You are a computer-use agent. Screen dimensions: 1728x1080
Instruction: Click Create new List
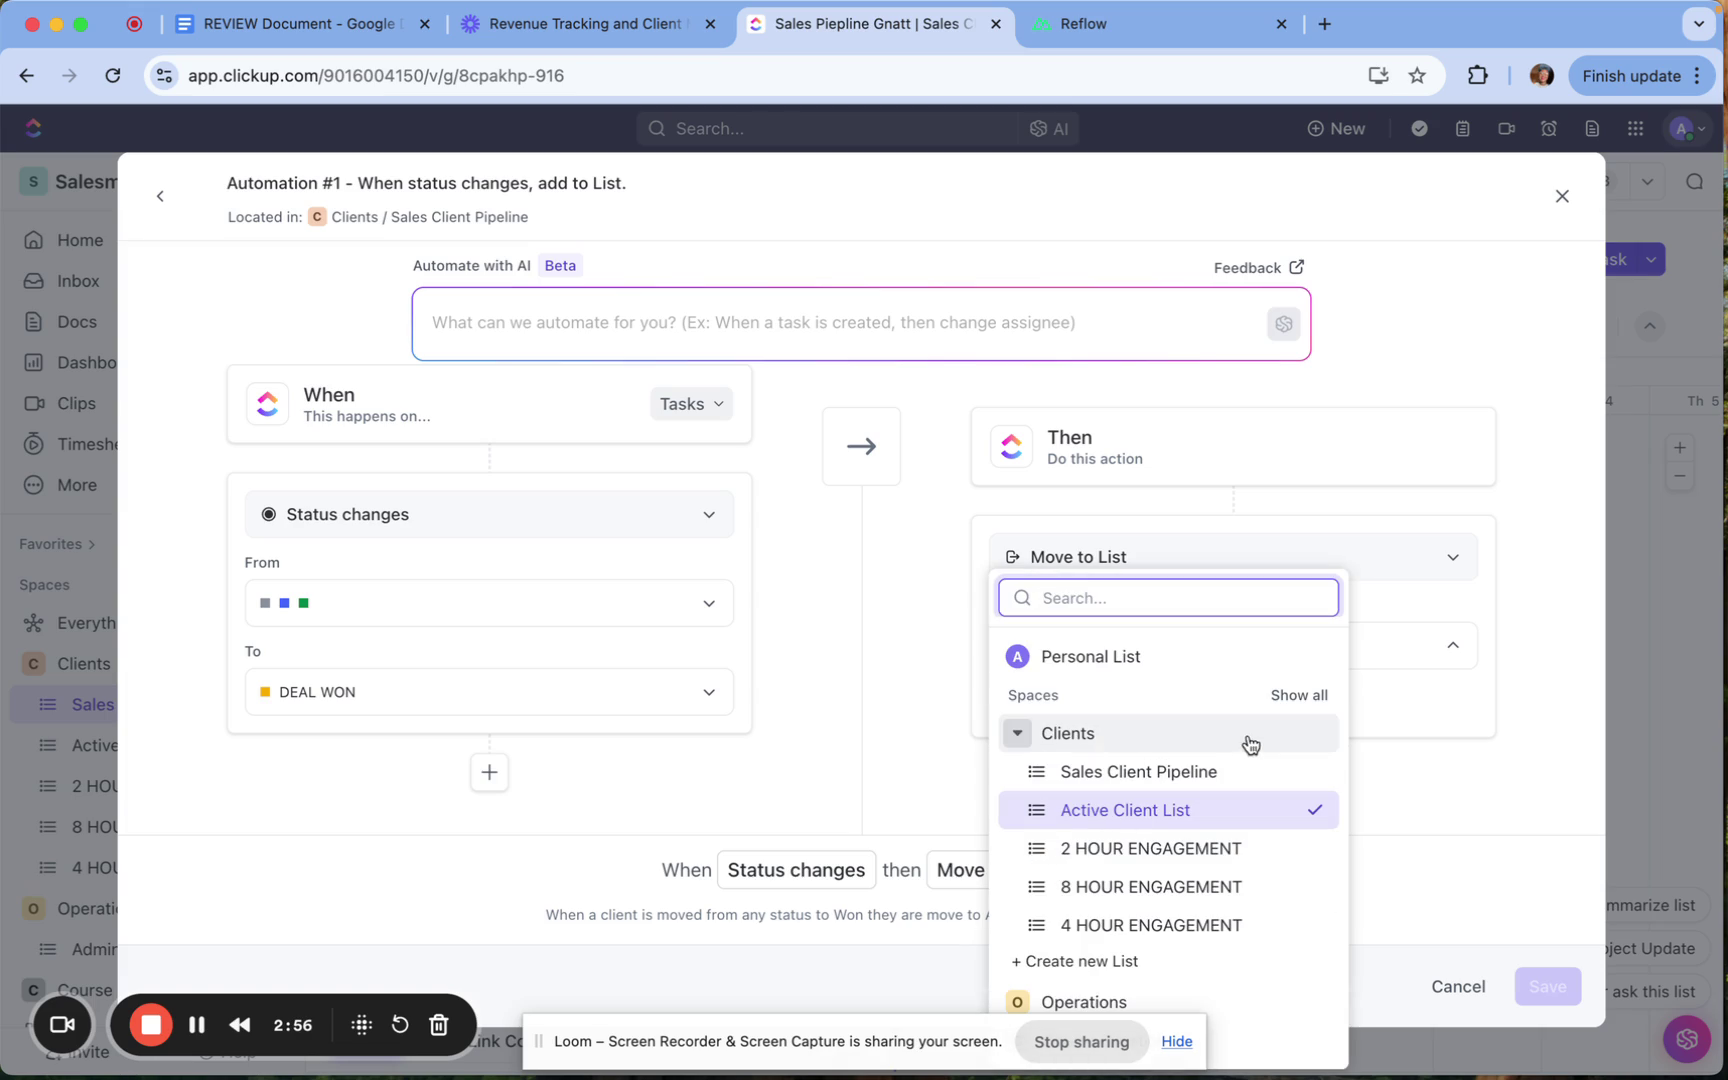pos(1075,961)
